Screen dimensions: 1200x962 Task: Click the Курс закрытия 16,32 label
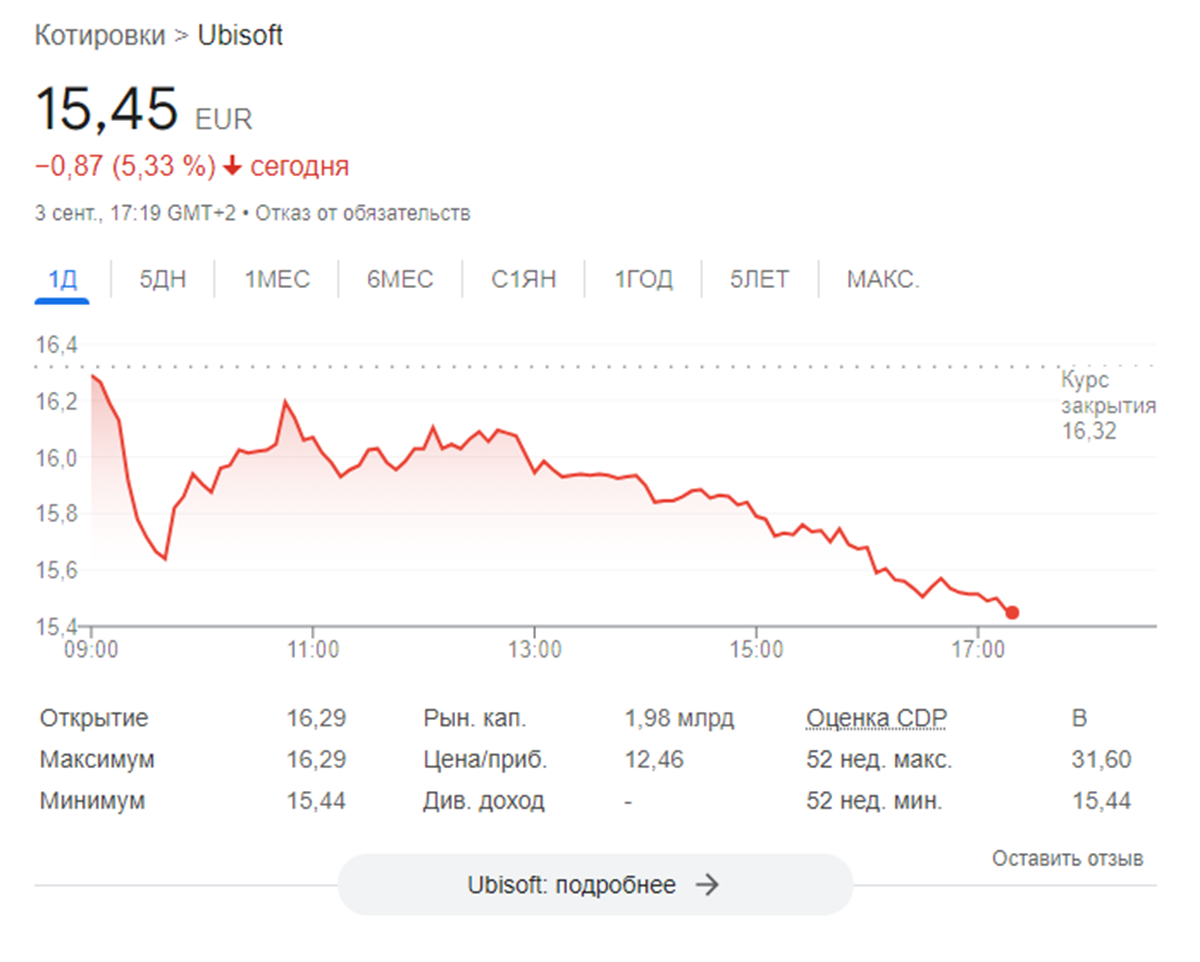[1108, 406]
